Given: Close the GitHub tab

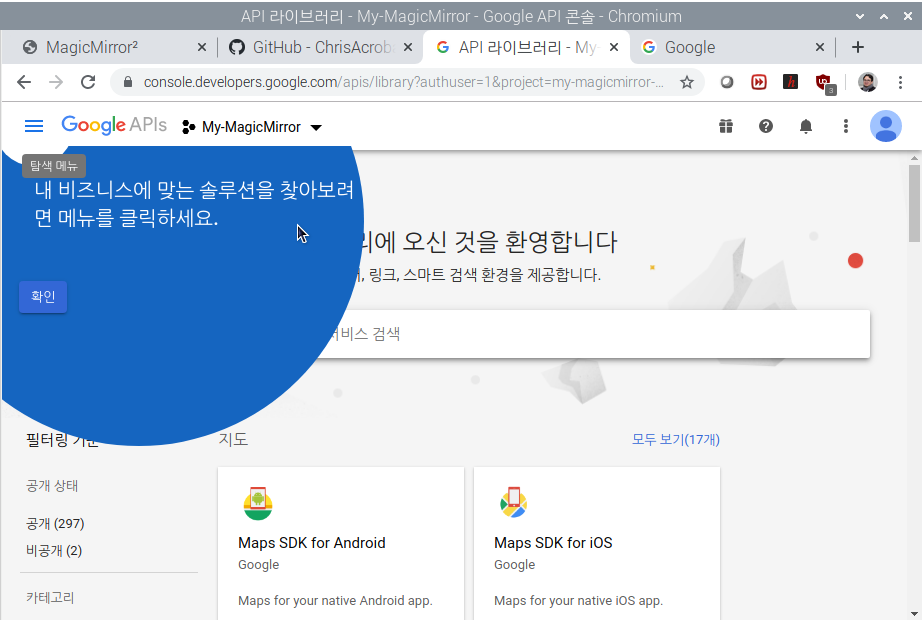Looking at the screenshot, I should [407, 47].
